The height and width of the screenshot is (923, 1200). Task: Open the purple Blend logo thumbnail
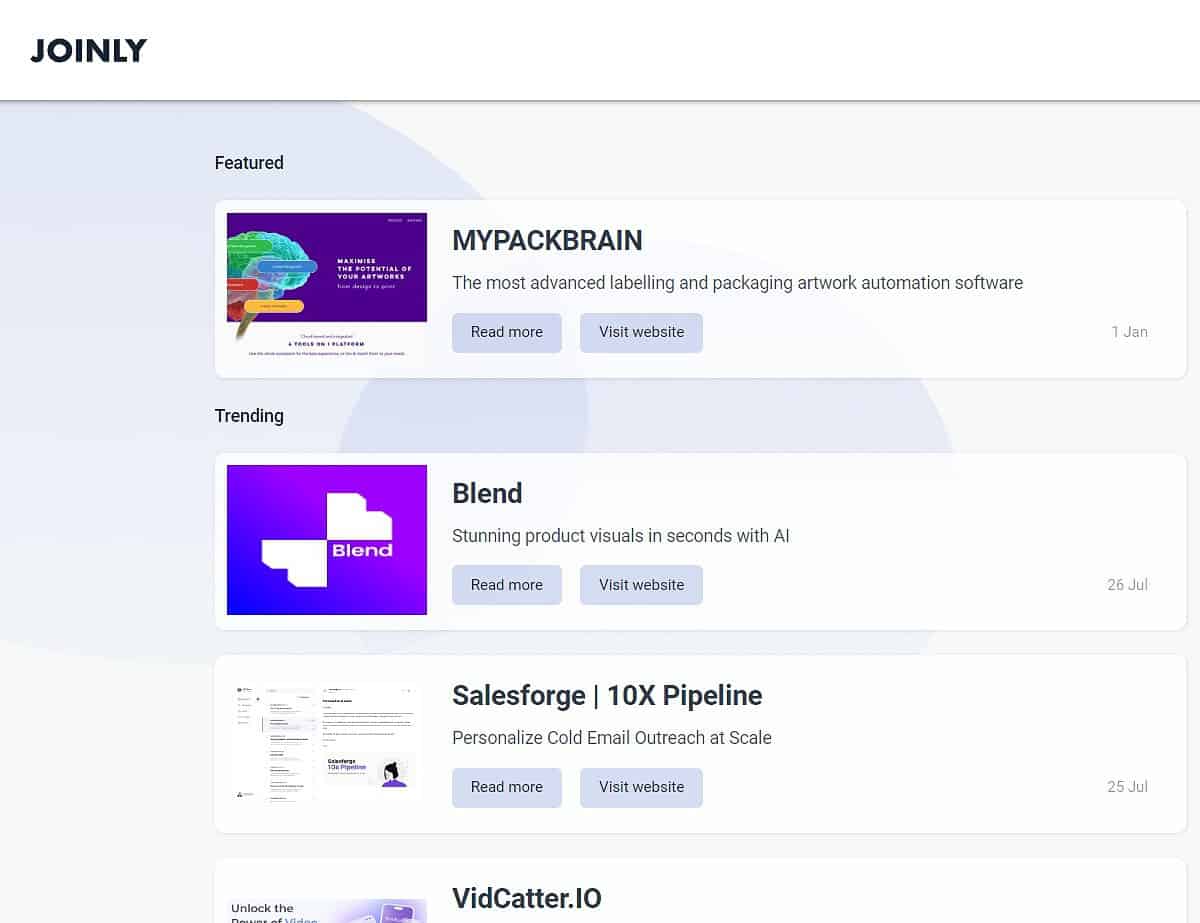pos(327,540)
